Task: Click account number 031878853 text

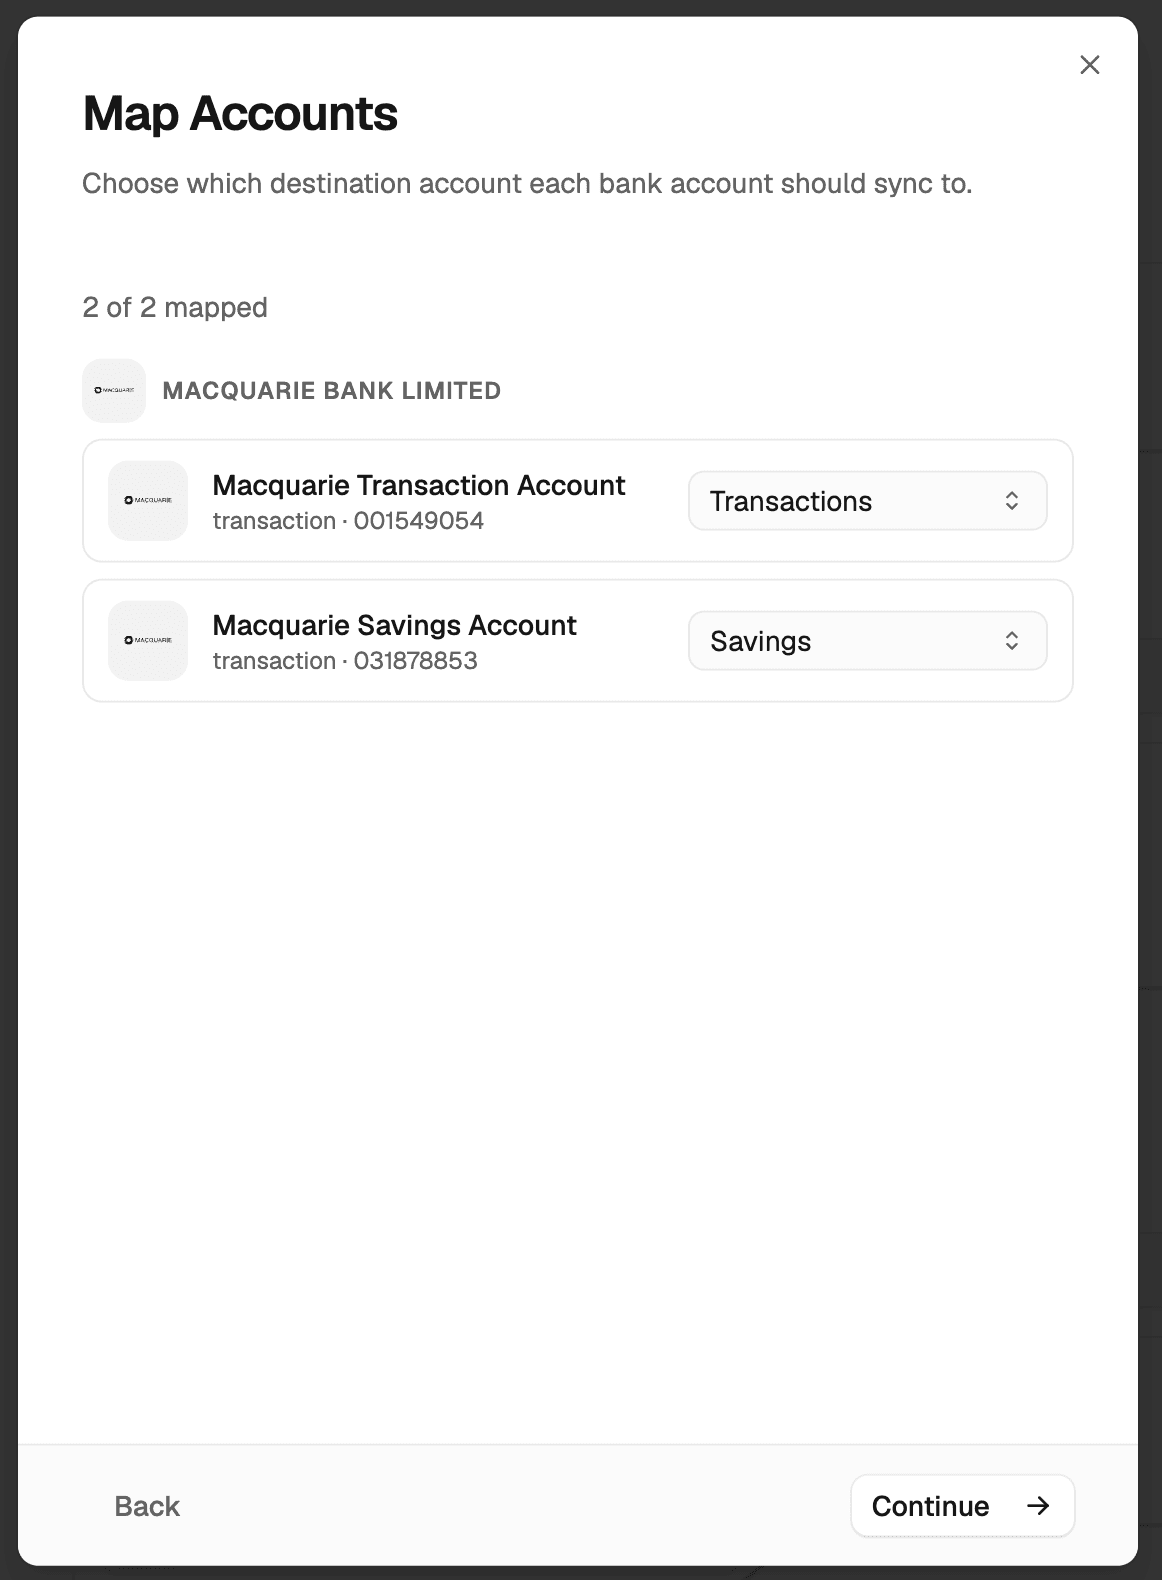Action: (x=416, y=661)
